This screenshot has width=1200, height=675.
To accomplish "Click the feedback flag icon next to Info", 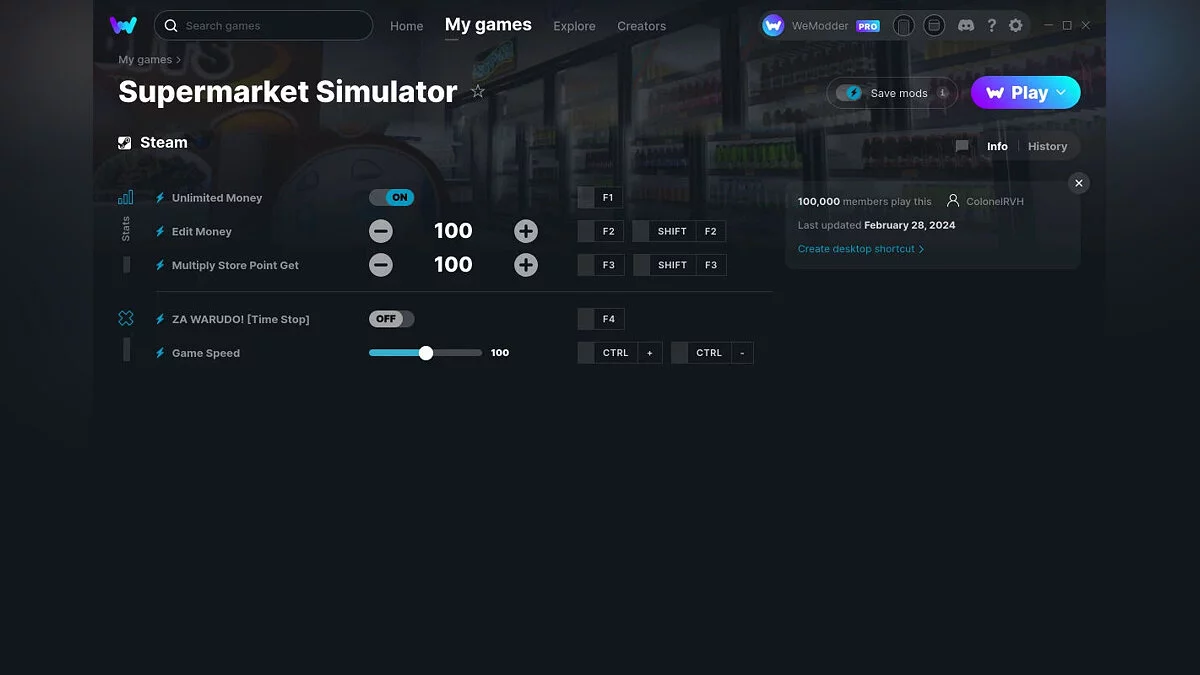I will pos(961,146).
